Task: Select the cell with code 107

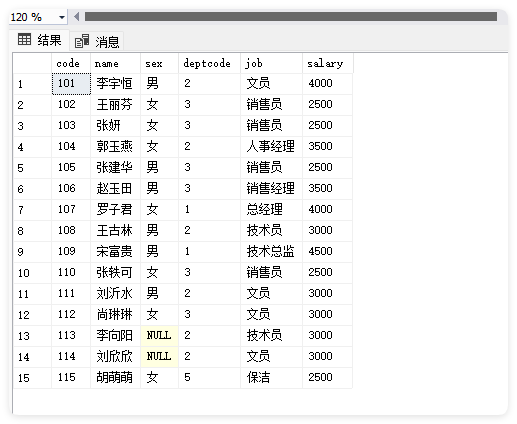Action: click(x=71, y=210)
